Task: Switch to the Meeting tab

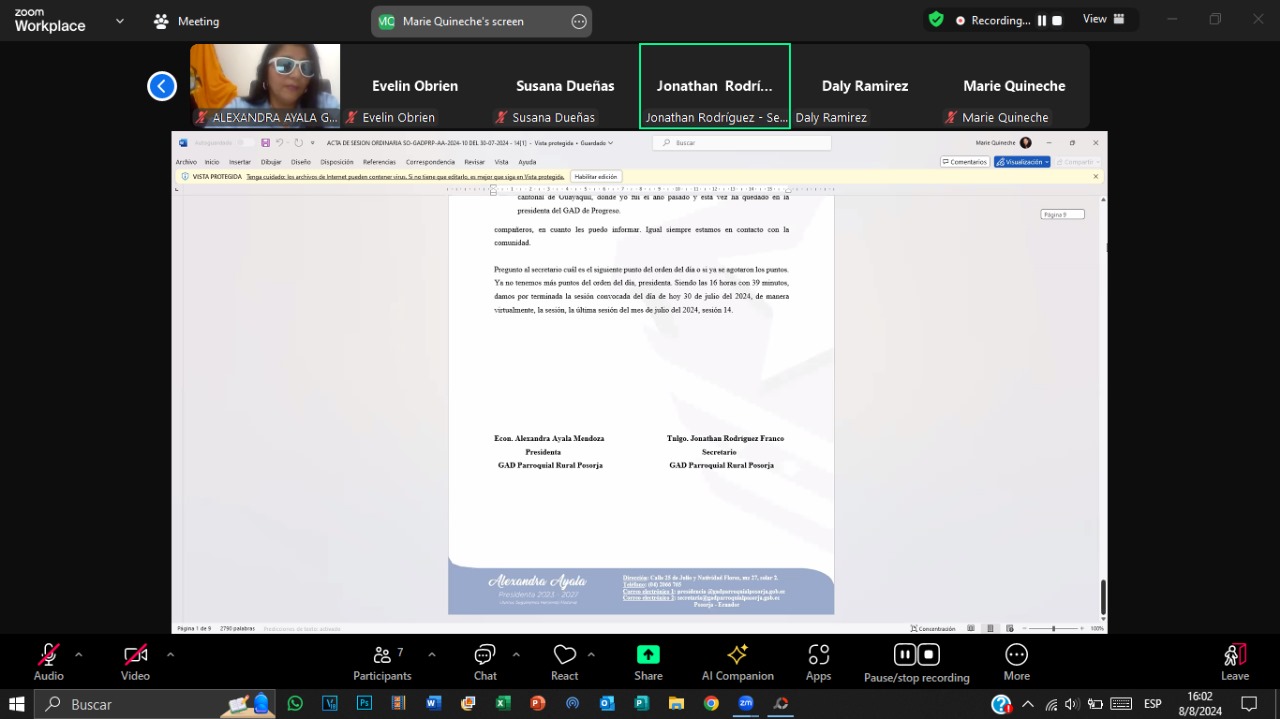Action: tap(186, 21)
